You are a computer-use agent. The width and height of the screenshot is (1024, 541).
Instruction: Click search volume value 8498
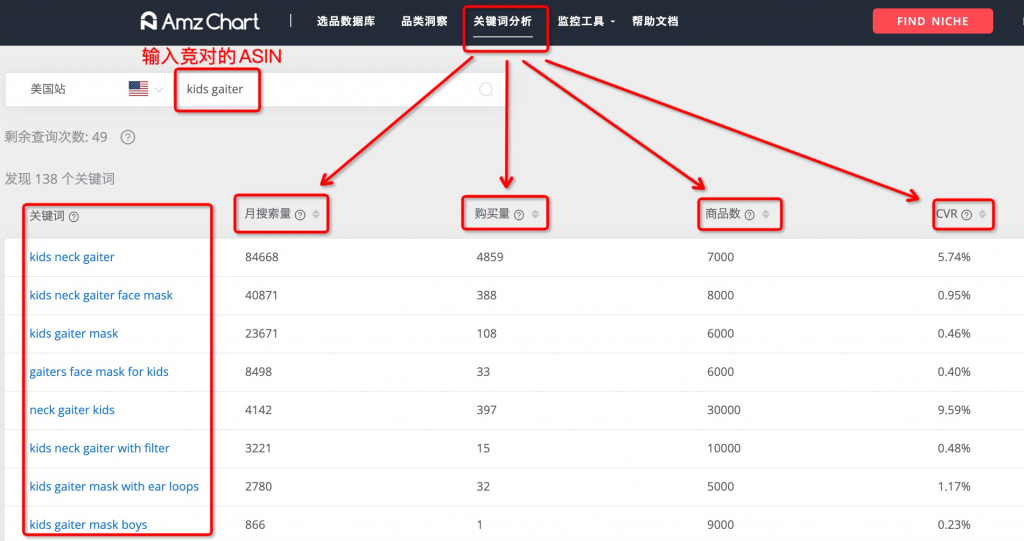point(259,372)
